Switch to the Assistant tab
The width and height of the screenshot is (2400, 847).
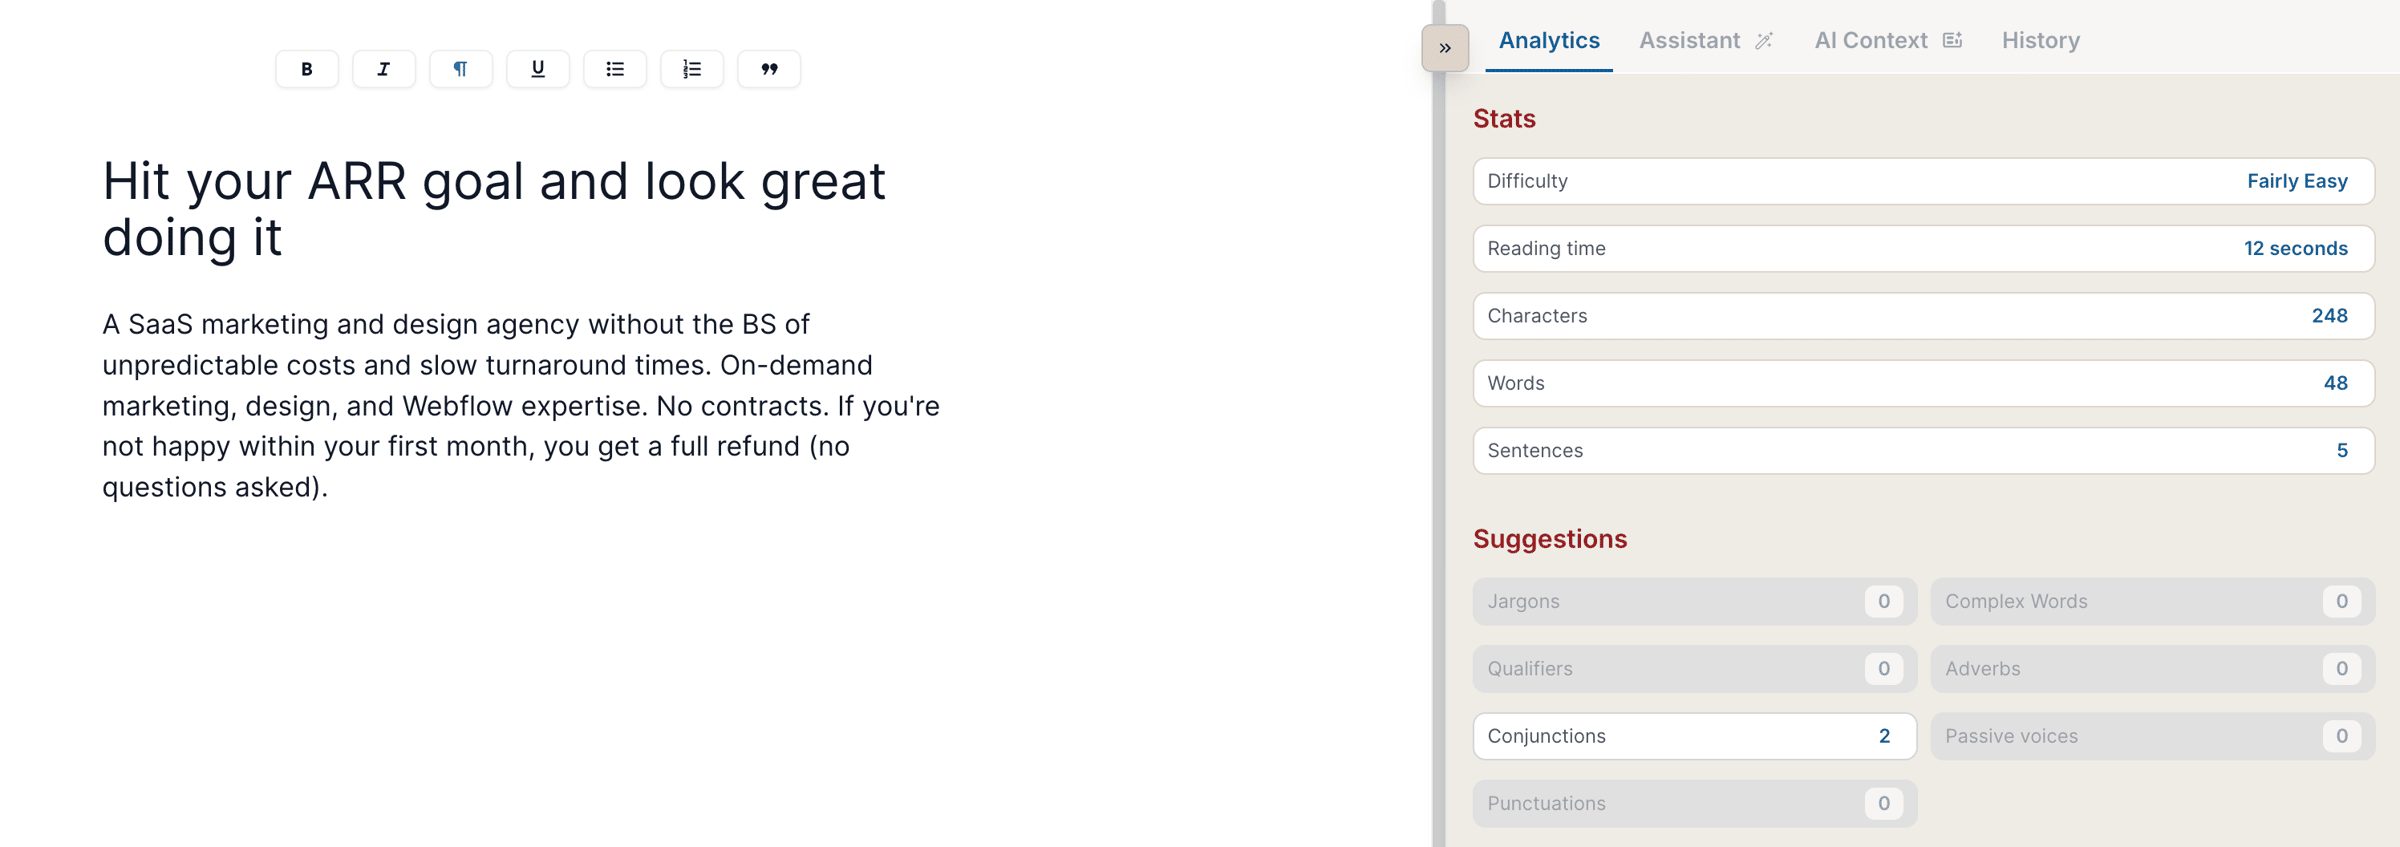tap(1706, 40)
